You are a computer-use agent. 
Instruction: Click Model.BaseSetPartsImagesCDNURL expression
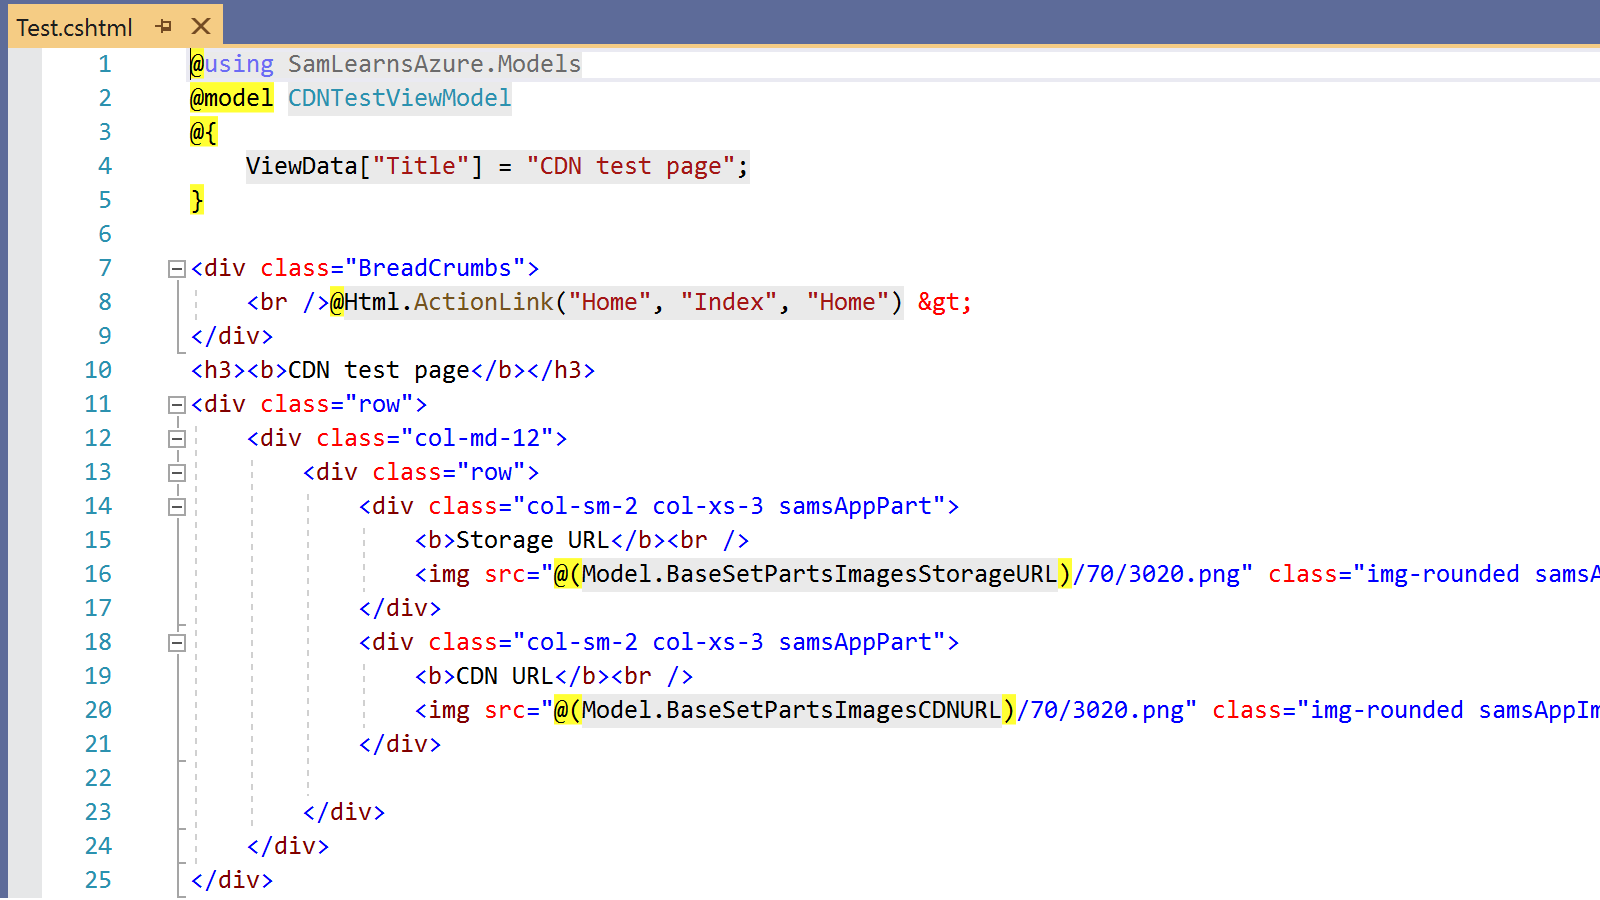coord(790,710)
